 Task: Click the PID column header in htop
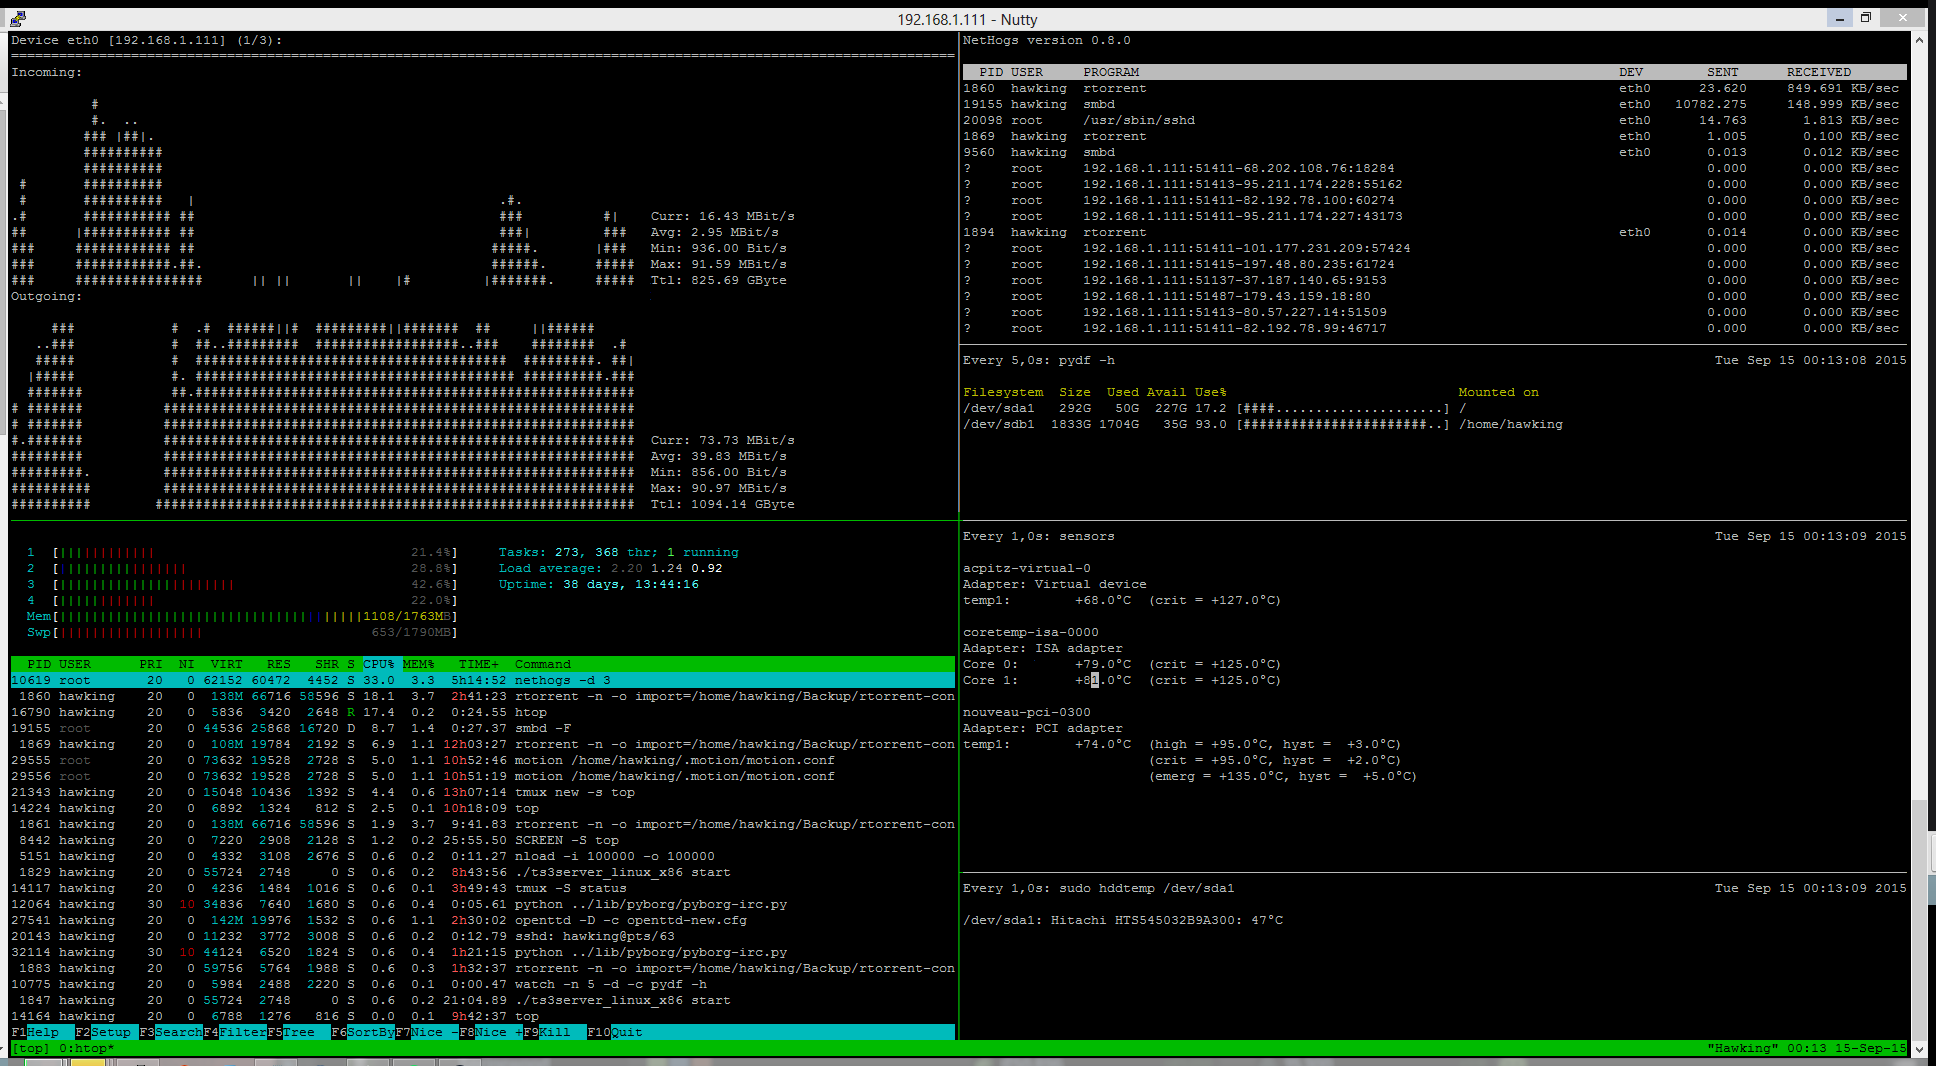point(39,664)
